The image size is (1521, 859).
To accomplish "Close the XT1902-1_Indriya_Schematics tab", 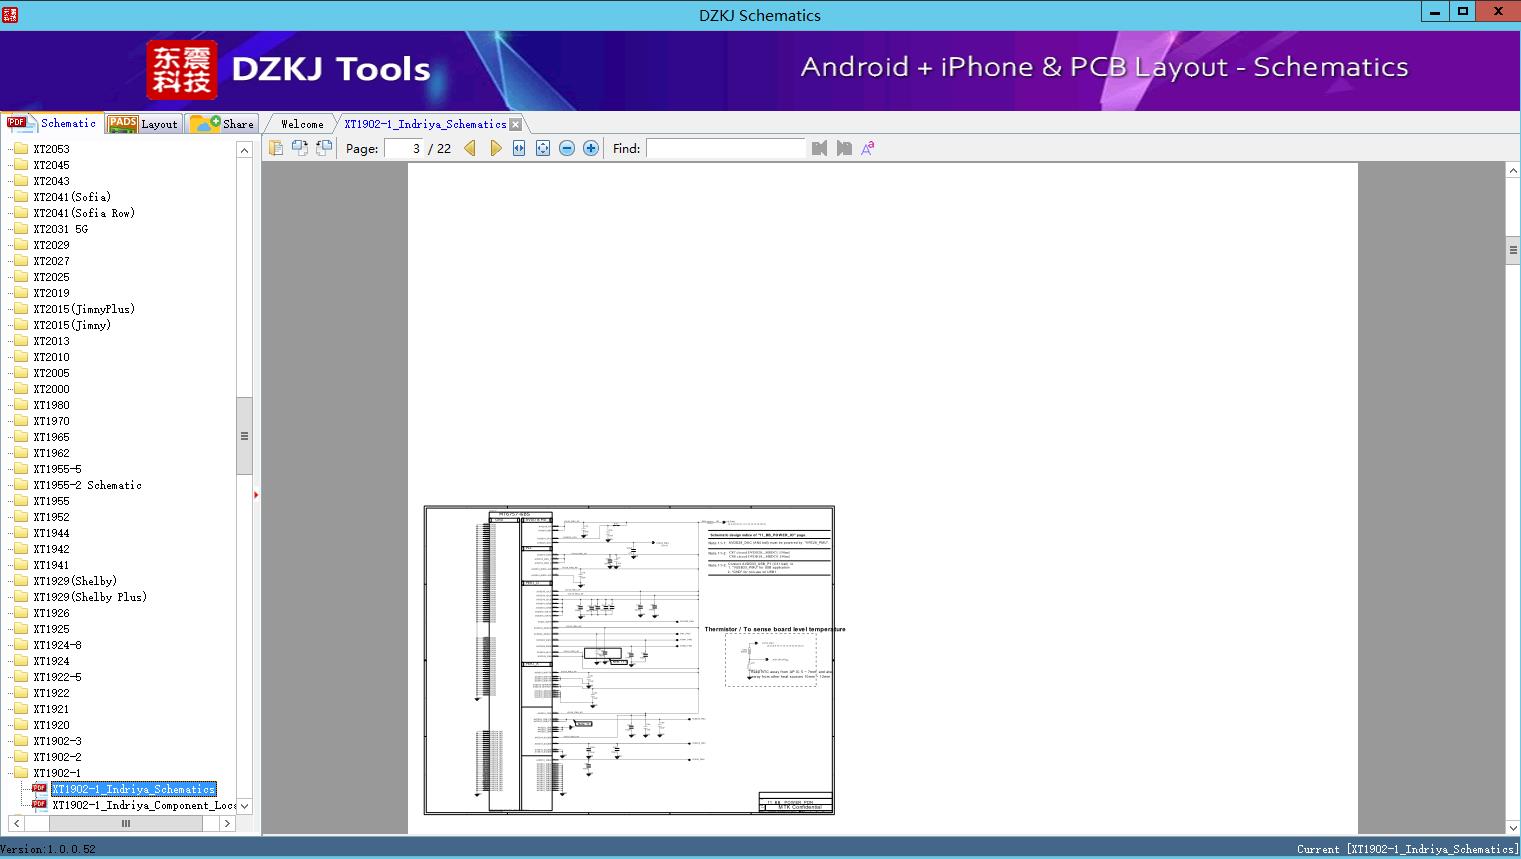I will tap(515, 124).
